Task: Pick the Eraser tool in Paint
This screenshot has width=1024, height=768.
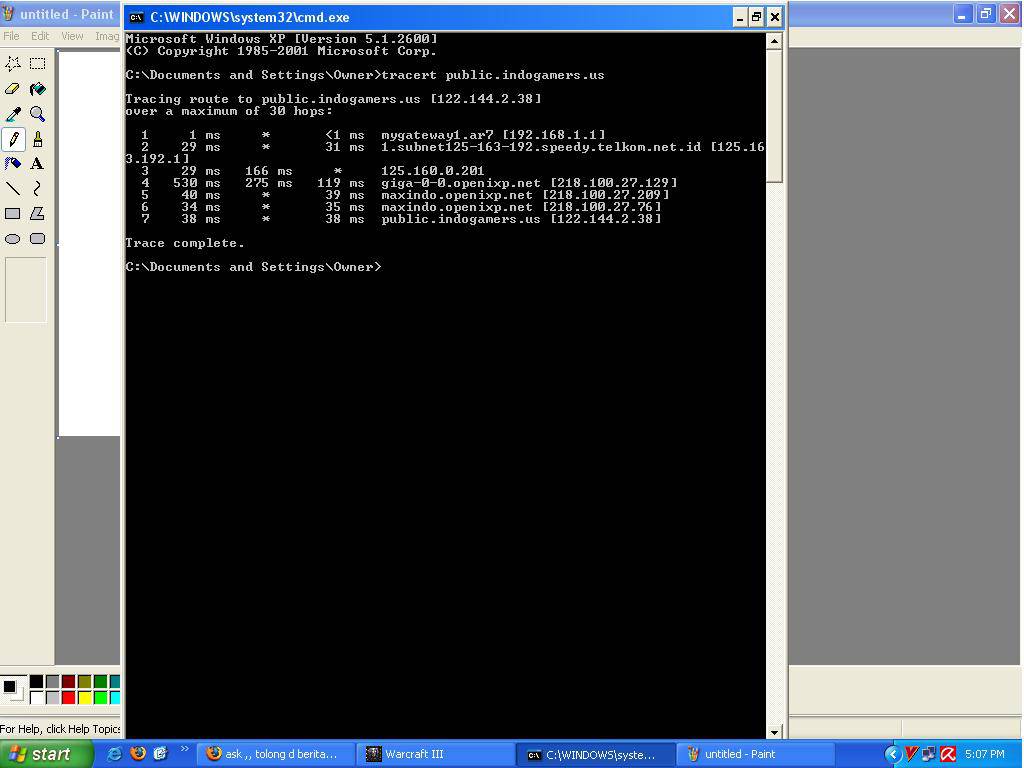Action: pyautogui.click(x=12, y=89)
